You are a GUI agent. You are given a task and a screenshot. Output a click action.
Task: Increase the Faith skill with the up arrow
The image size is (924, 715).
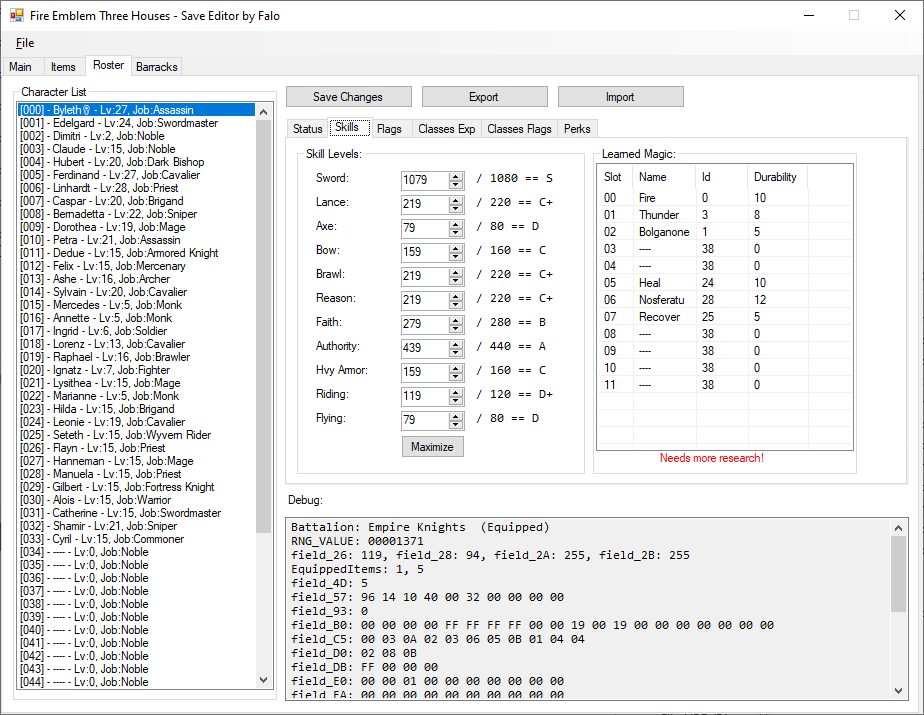click(x=456, y=320)
